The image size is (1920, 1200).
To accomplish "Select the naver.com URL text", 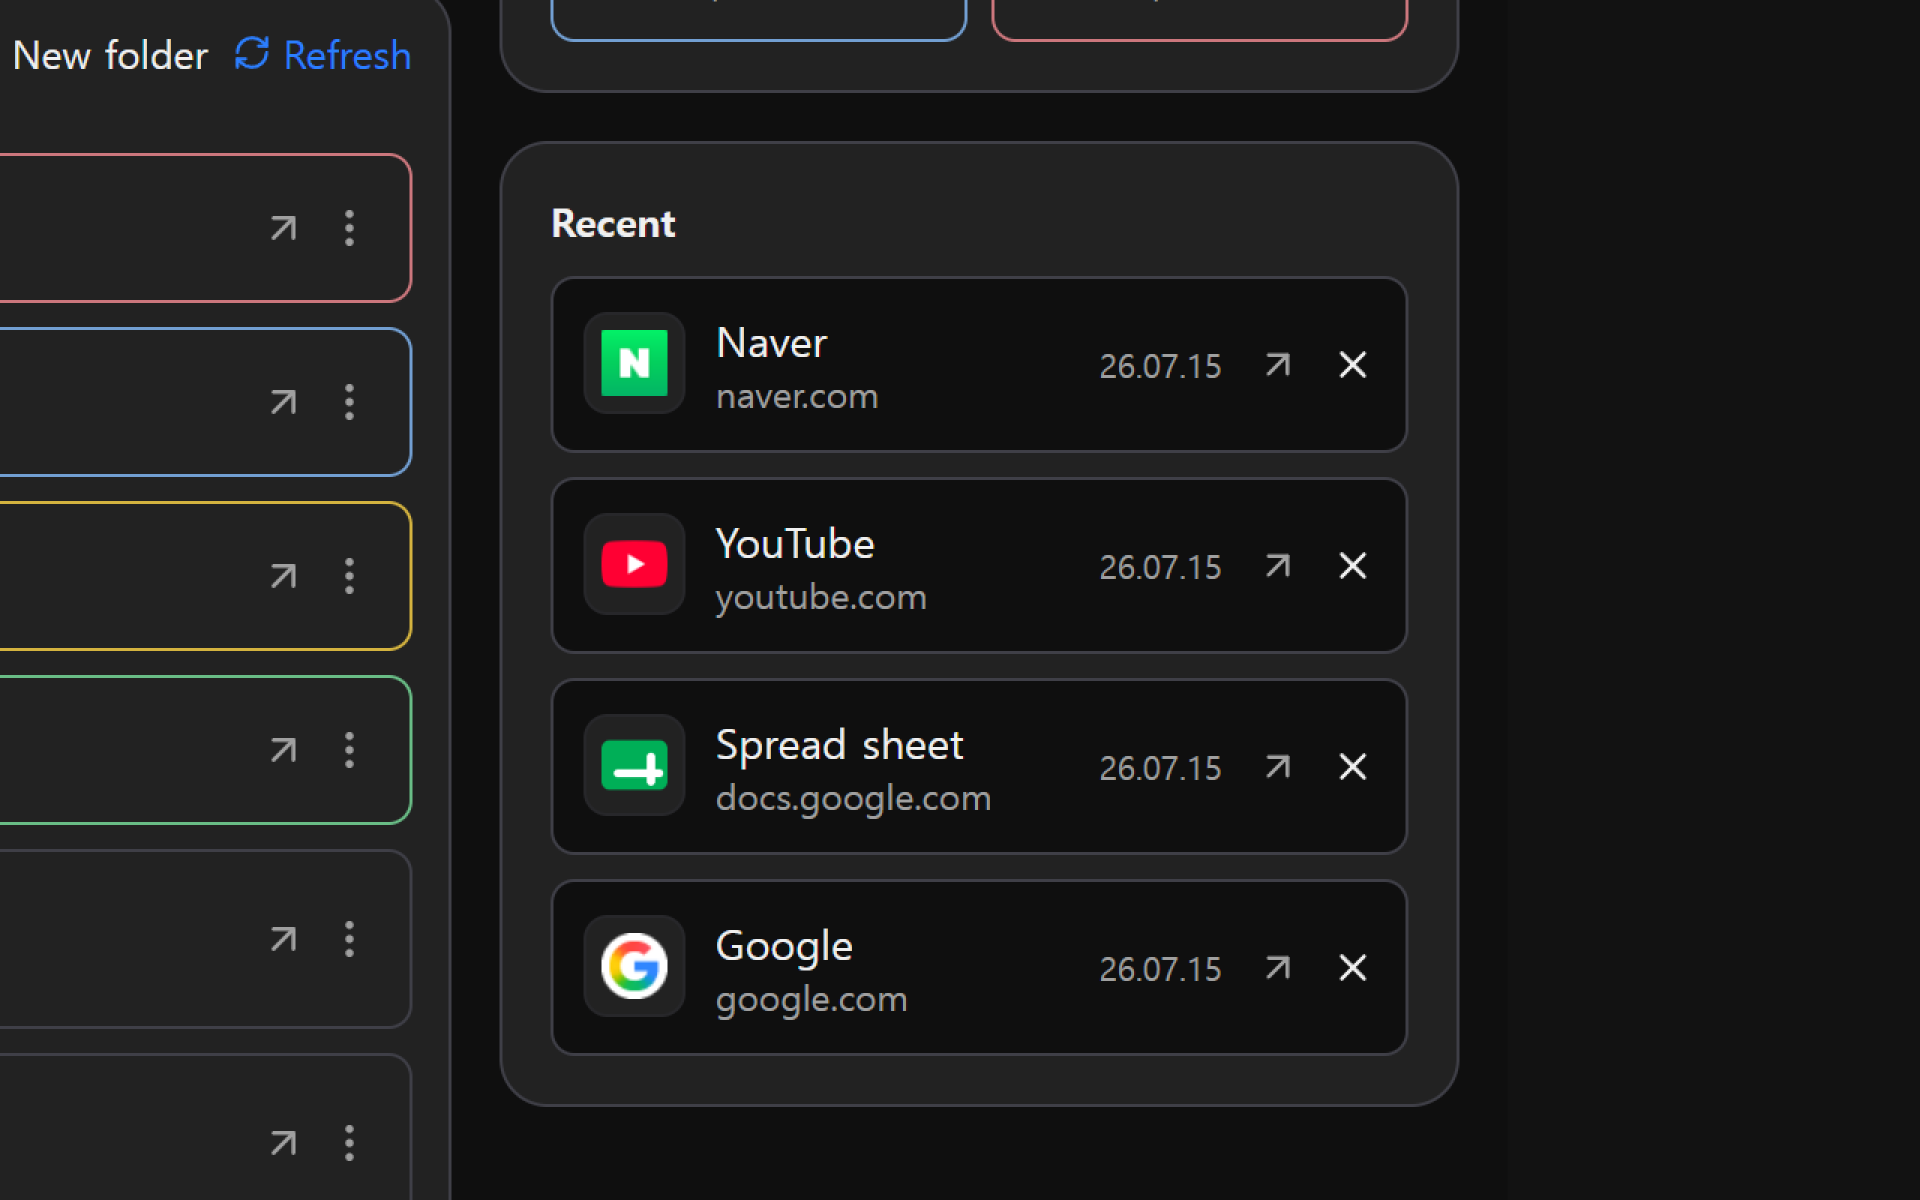I will pos(797,396).
